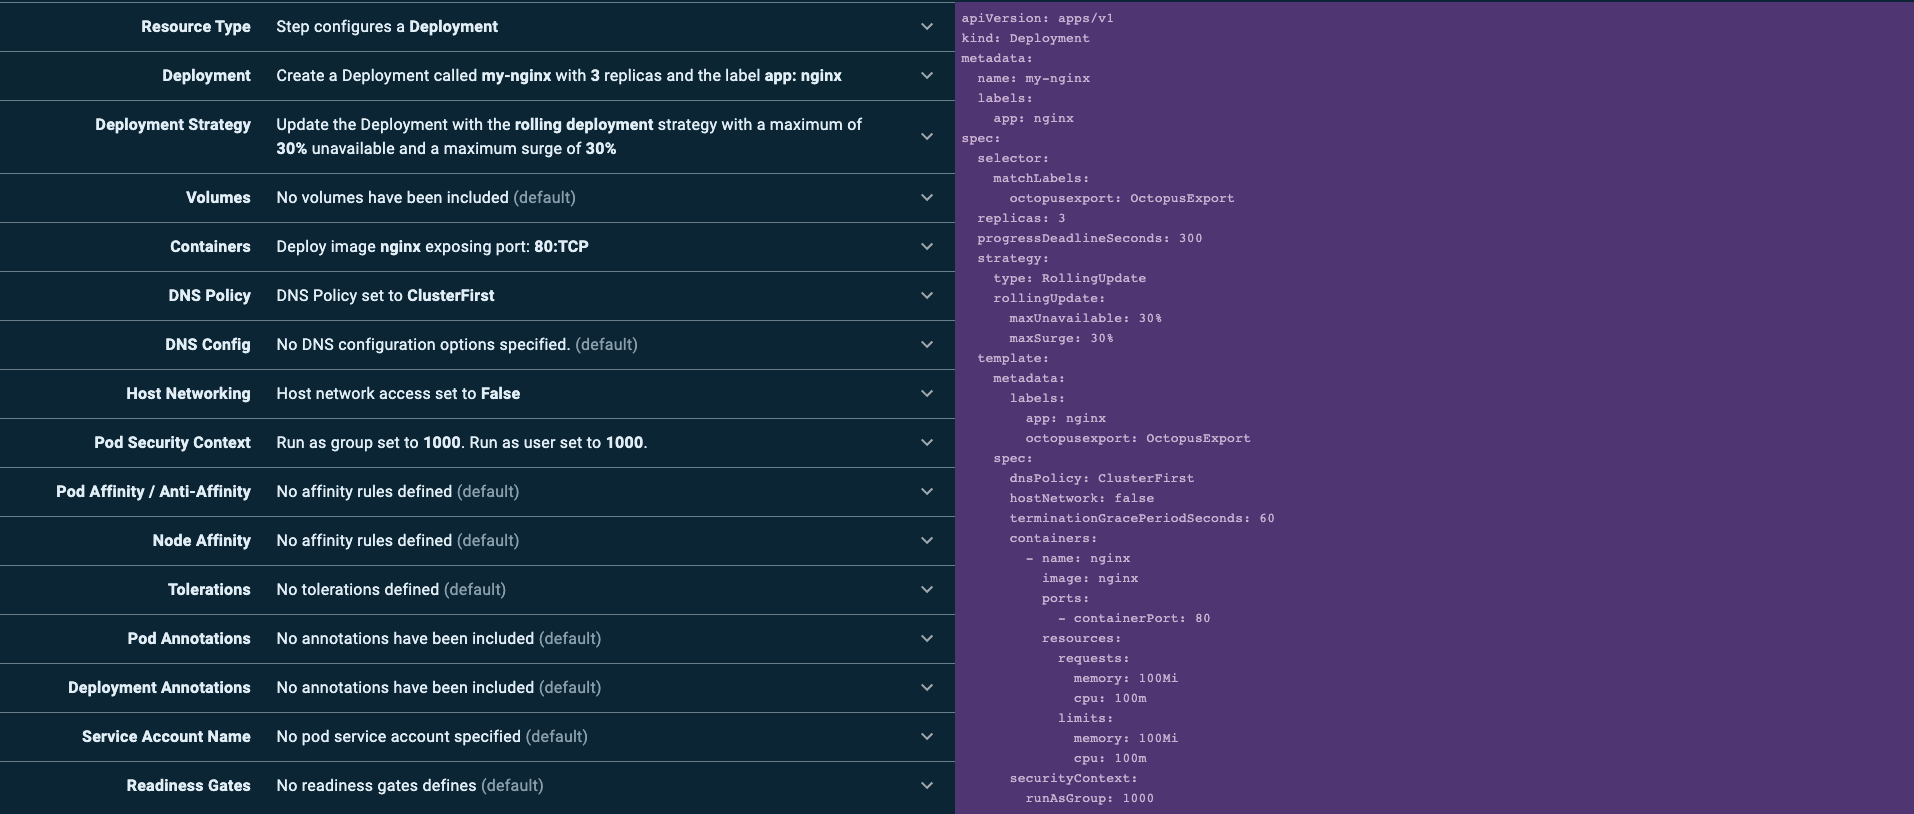Click 'image: nginx' YAML line

tap(1090, 578)
